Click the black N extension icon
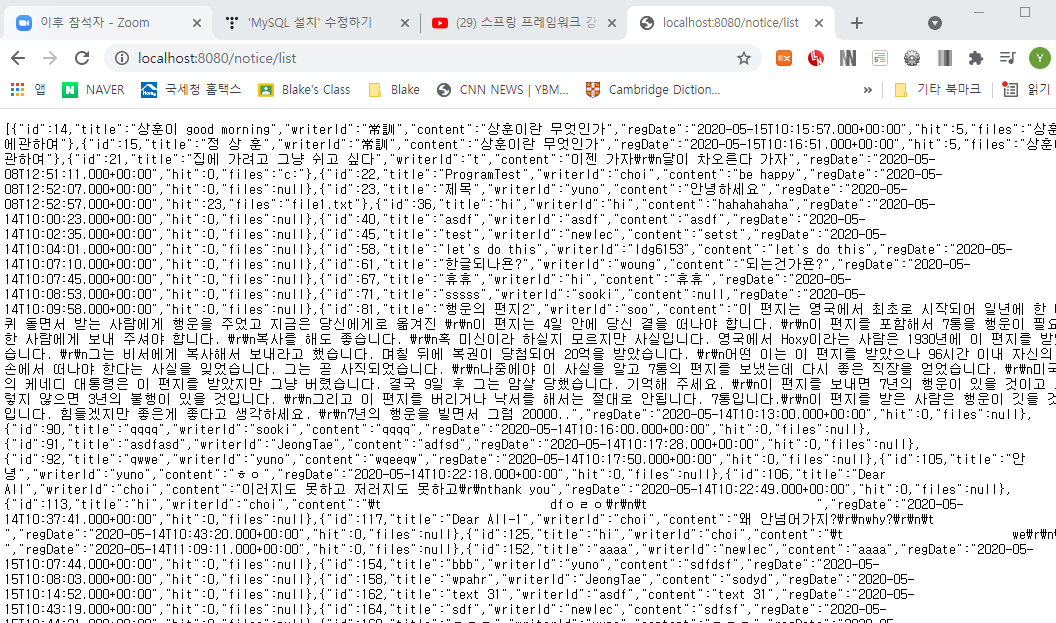This screenshot has height=623, width=1056. pos(848,59)
